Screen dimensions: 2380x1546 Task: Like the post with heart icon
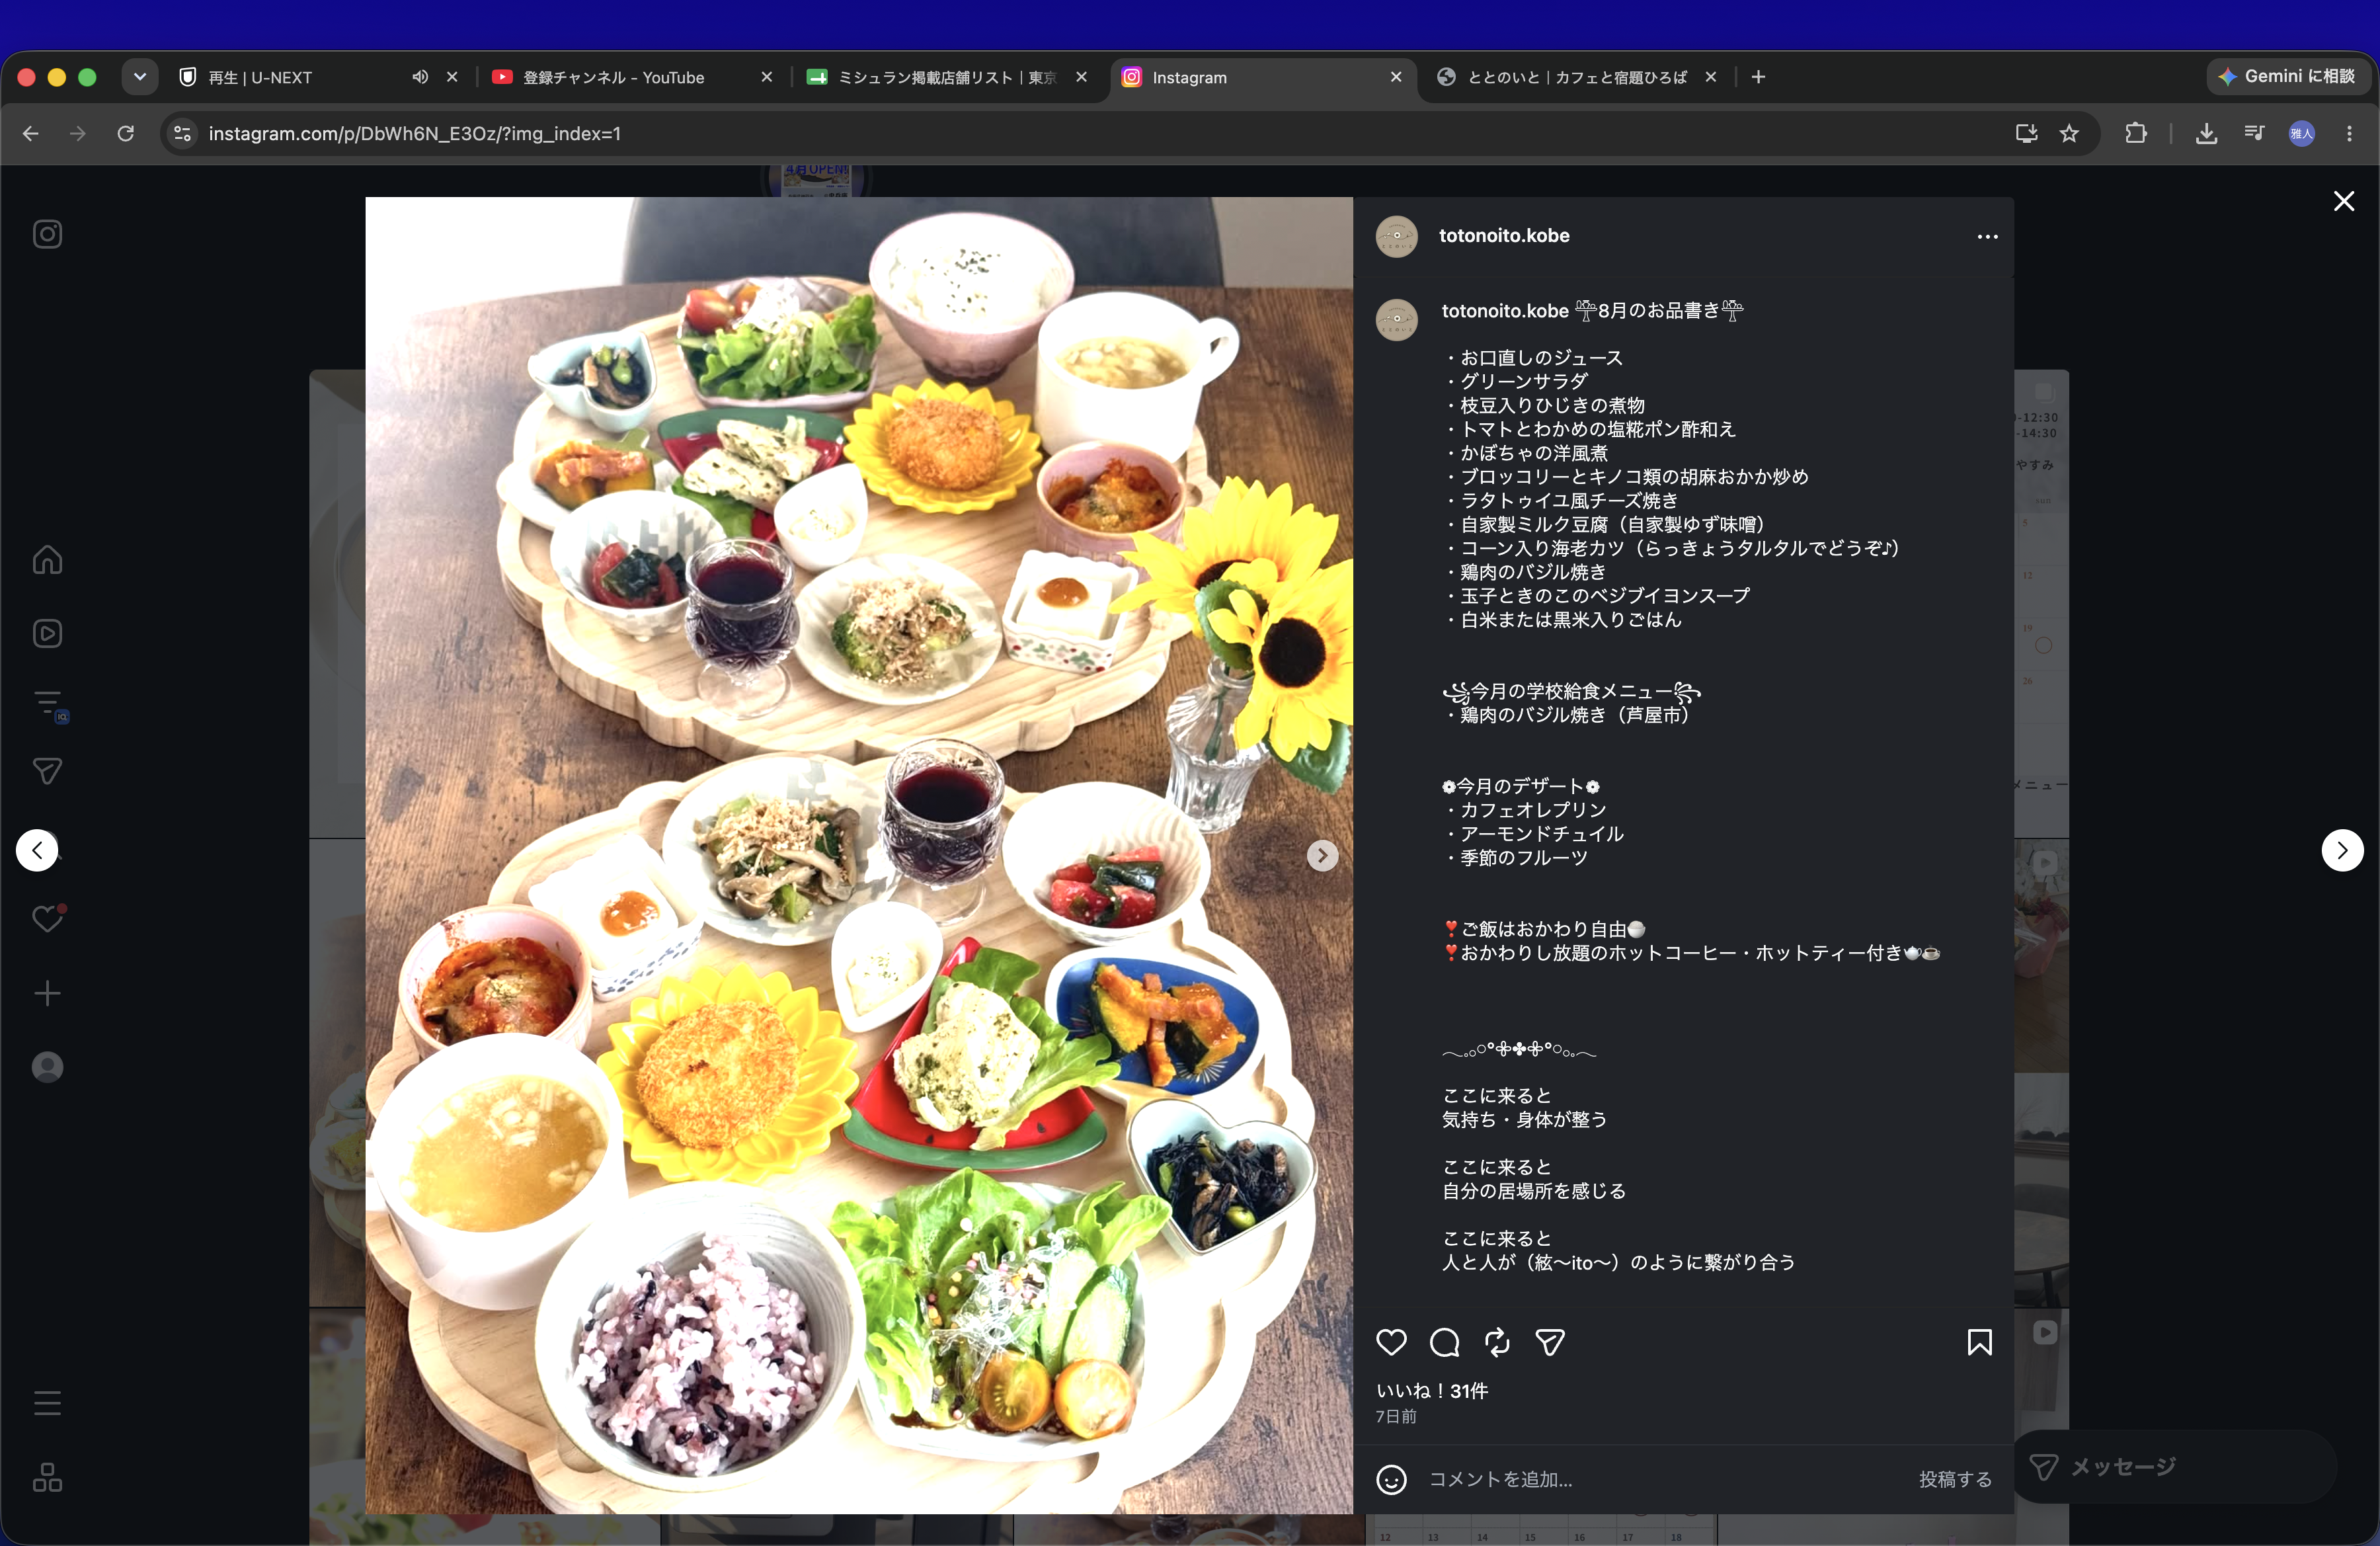(1391, 1342)
